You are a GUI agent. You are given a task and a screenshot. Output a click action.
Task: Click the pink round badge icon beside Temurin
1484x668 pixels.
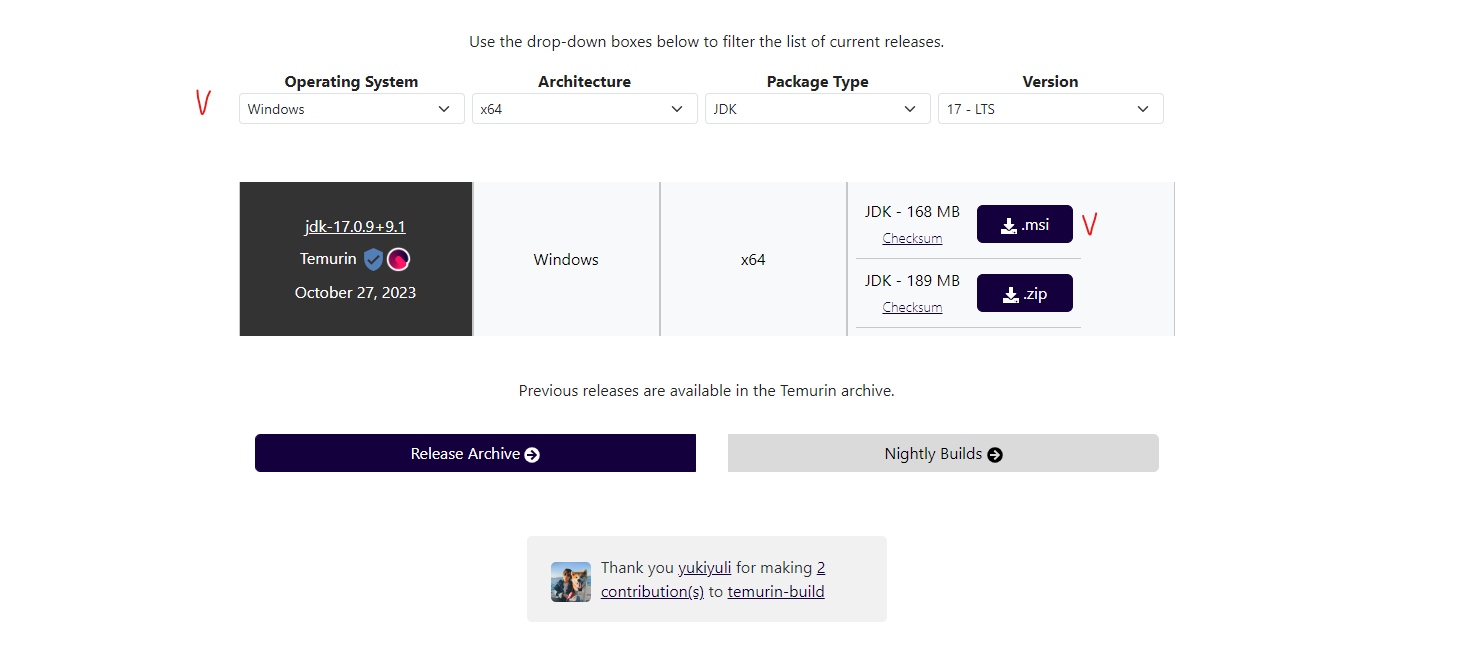point(399,260)
